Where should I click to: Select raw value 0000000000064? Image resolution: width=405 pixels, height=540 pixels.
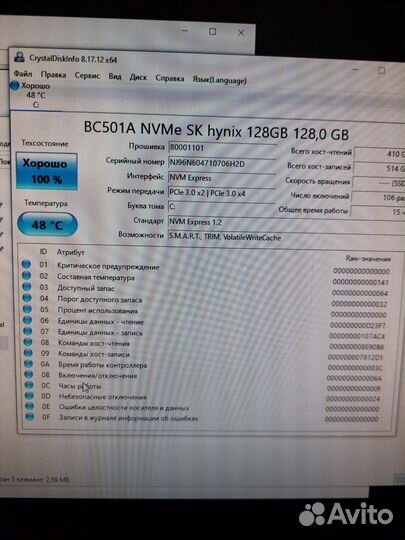(360, 293)
